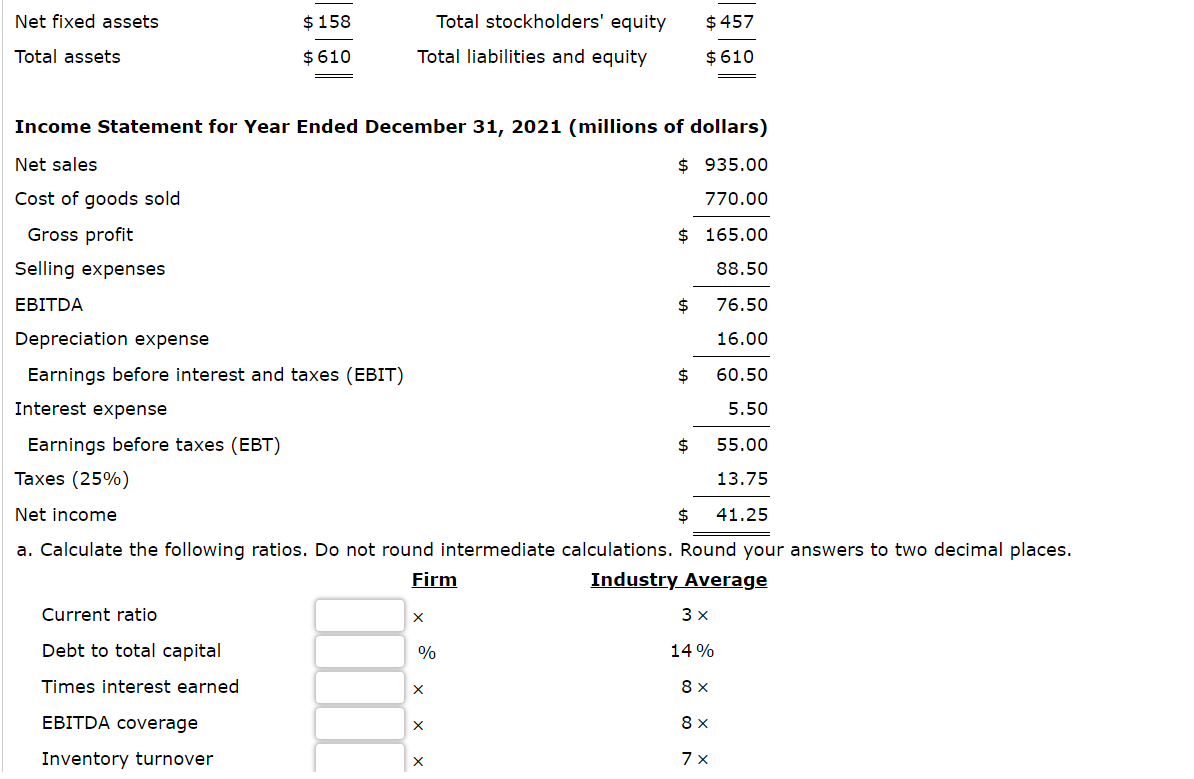Click the Firm column heading

434,579
